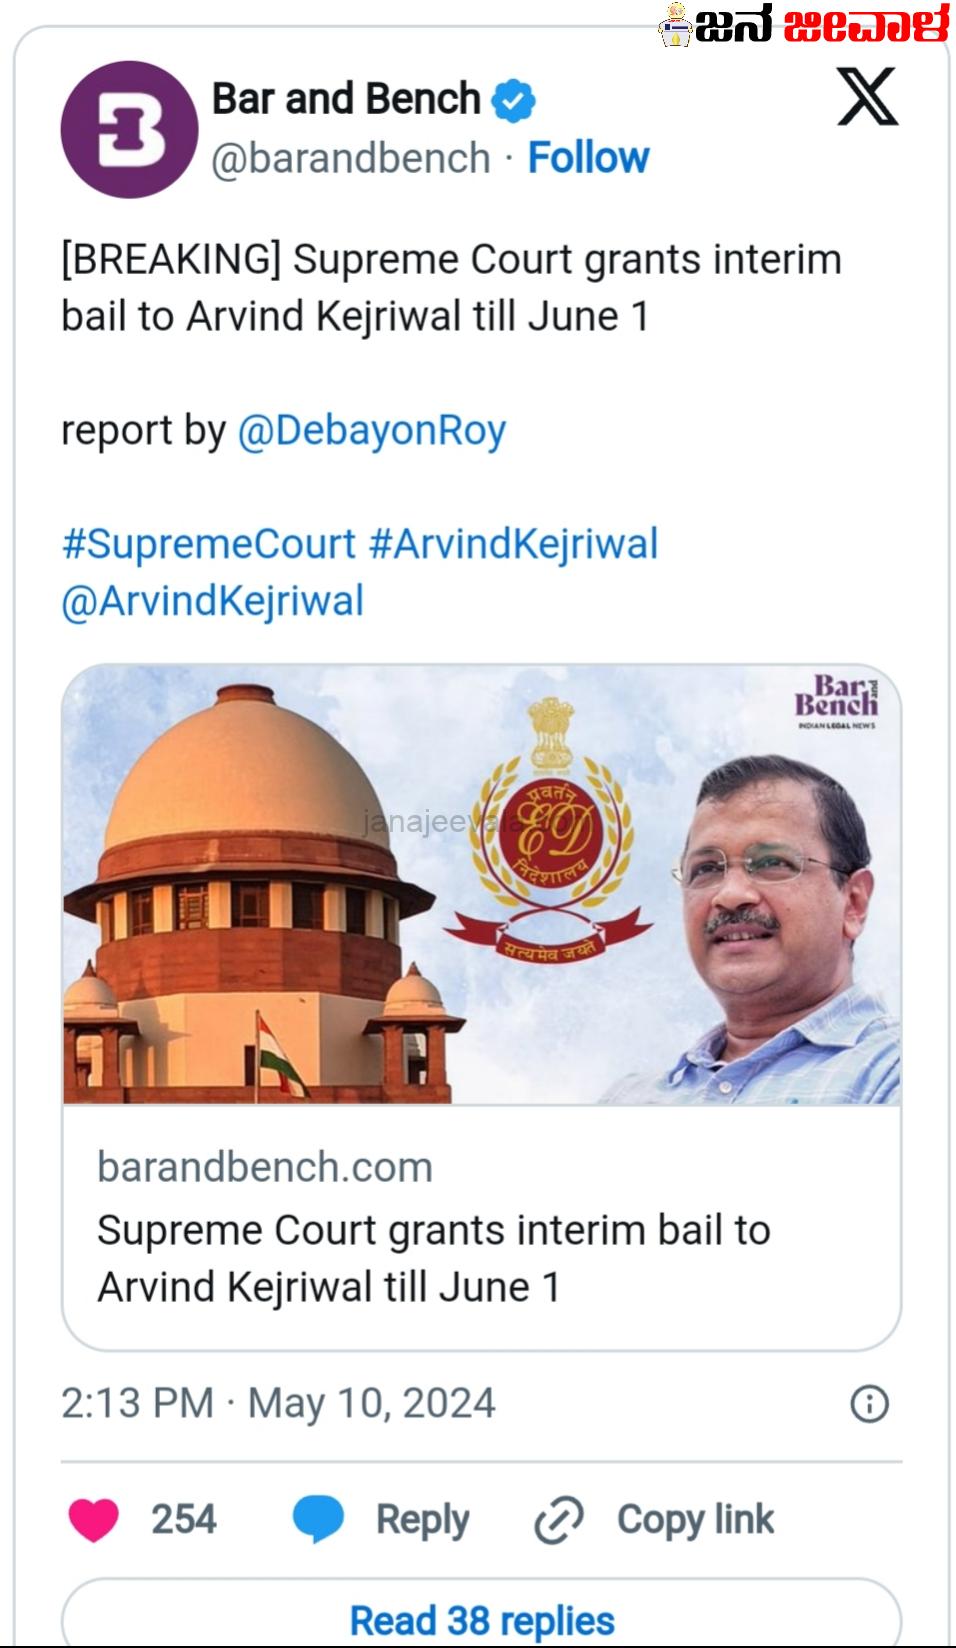The height and width of the screenshot is (1648, 956).
Task: Click the blue reply bubble icon
Action: [x=318, y=1519]
